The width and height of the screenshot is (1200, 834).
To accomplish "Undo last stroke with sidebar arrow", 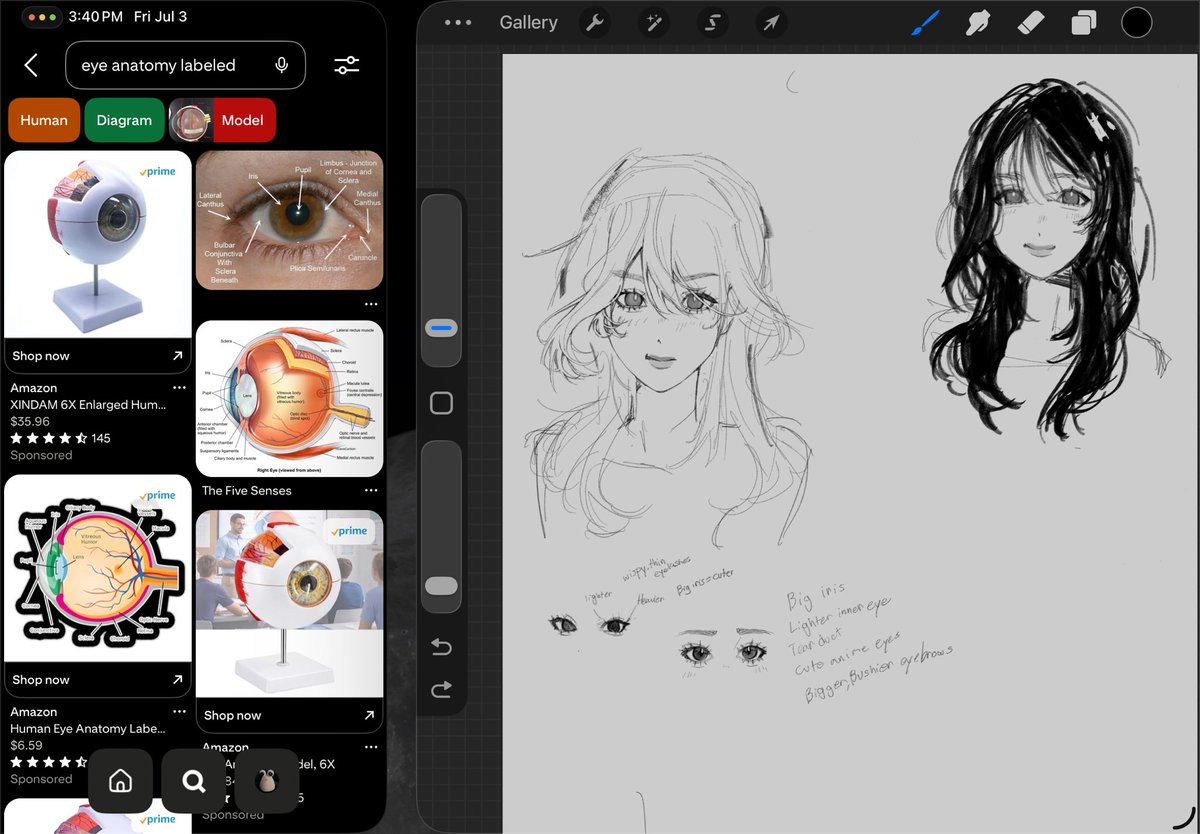I will point(441,648).
